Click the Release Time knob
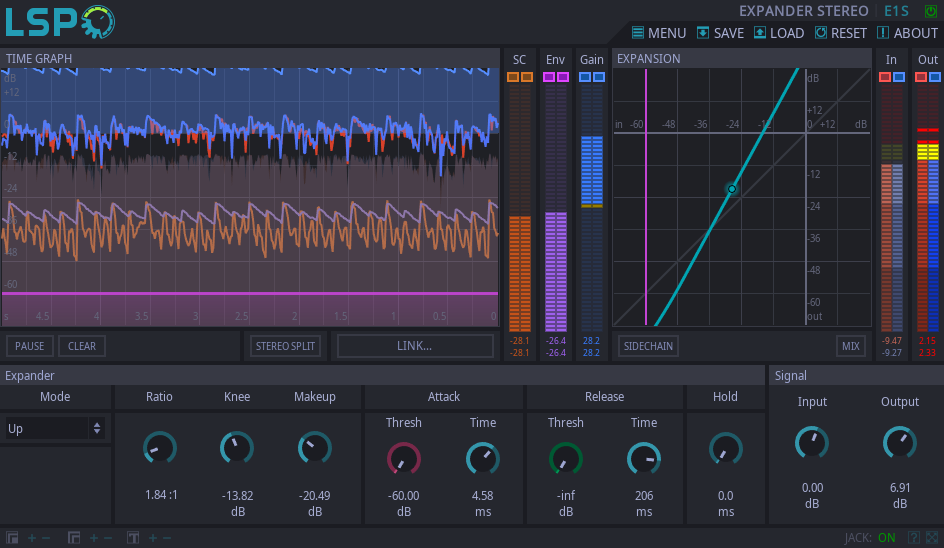Screen dimensions: 944x548 pyautogui.click(x=644, y=459)
